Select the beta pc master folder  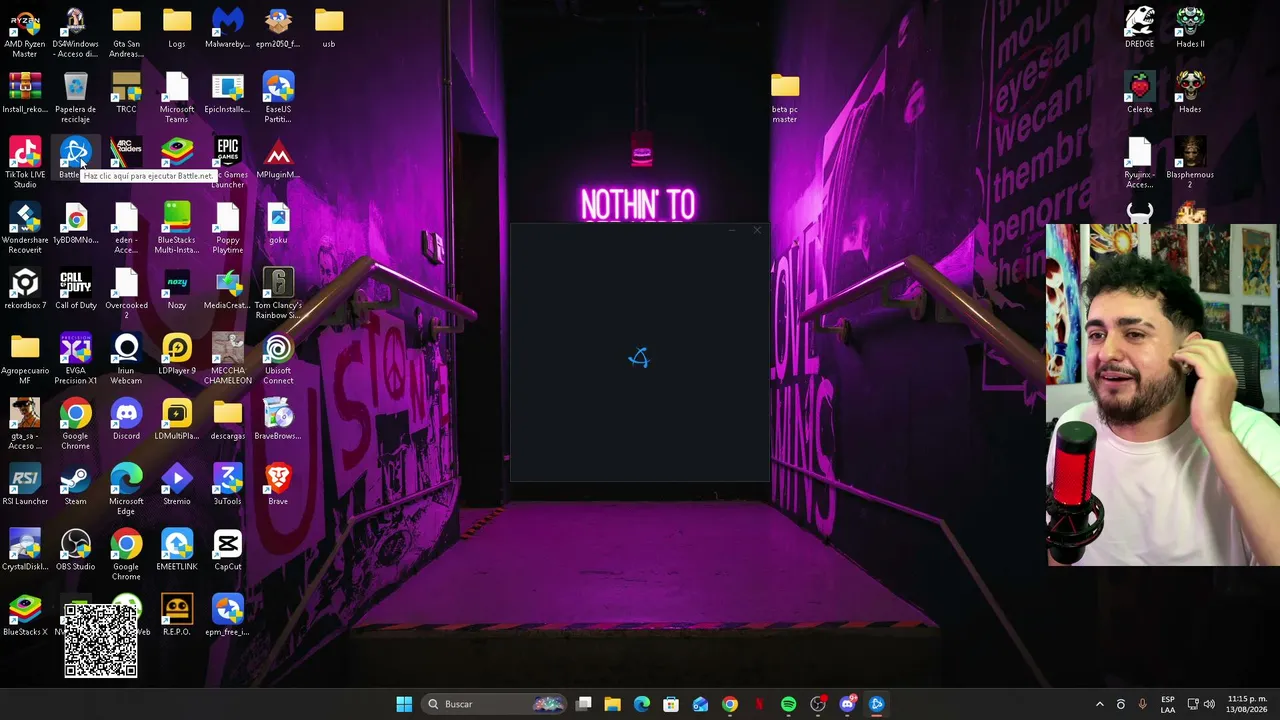[785, 98]
